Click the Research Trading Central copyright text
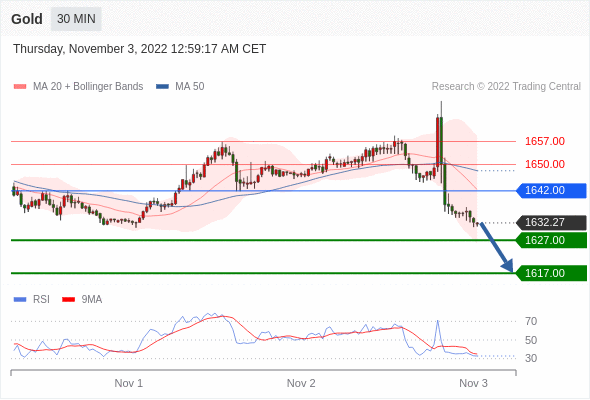590x400 pixels. click(x=506, y=87)
